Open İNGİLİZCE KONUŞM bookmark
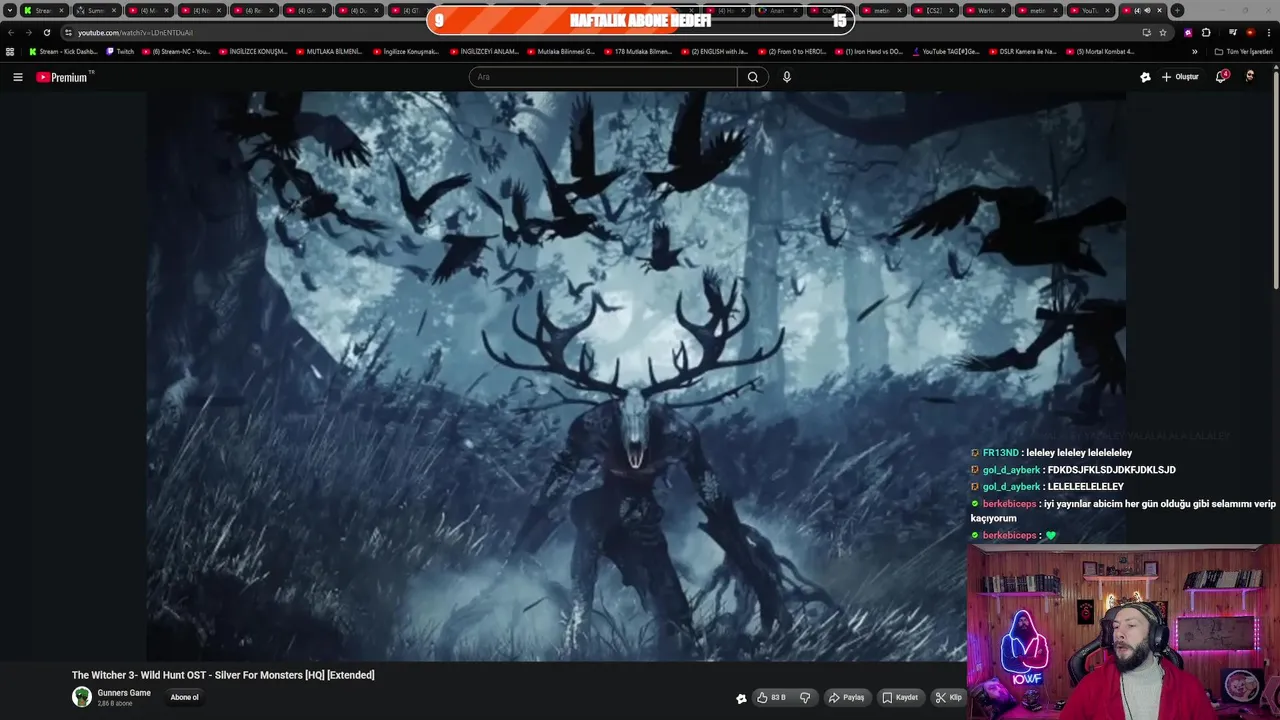 (253, 51)
